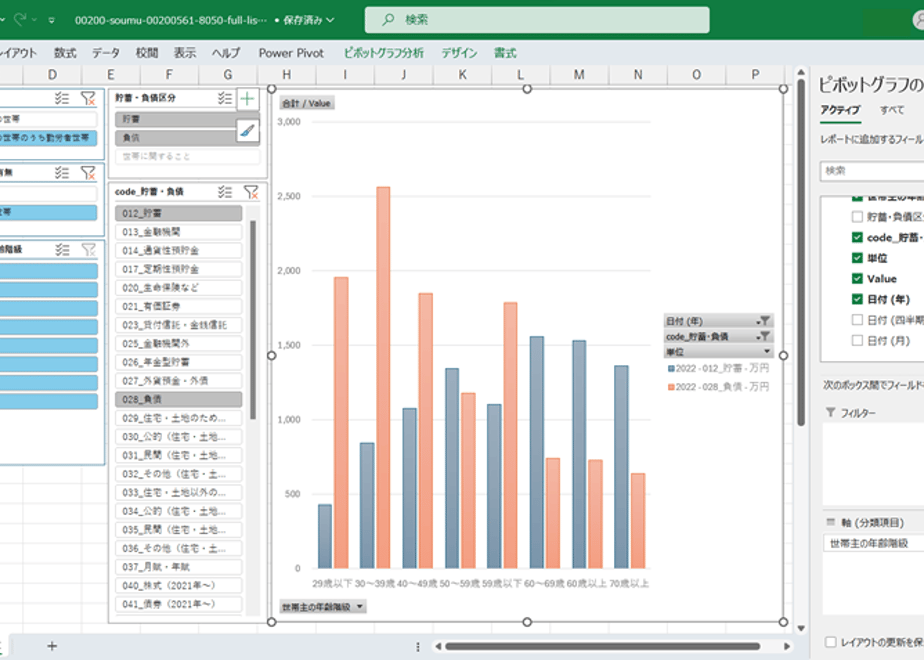This screenshot has width=924, height=660.
Task: Open the Power Pivot ribbon tab
Action: point(291,53)
